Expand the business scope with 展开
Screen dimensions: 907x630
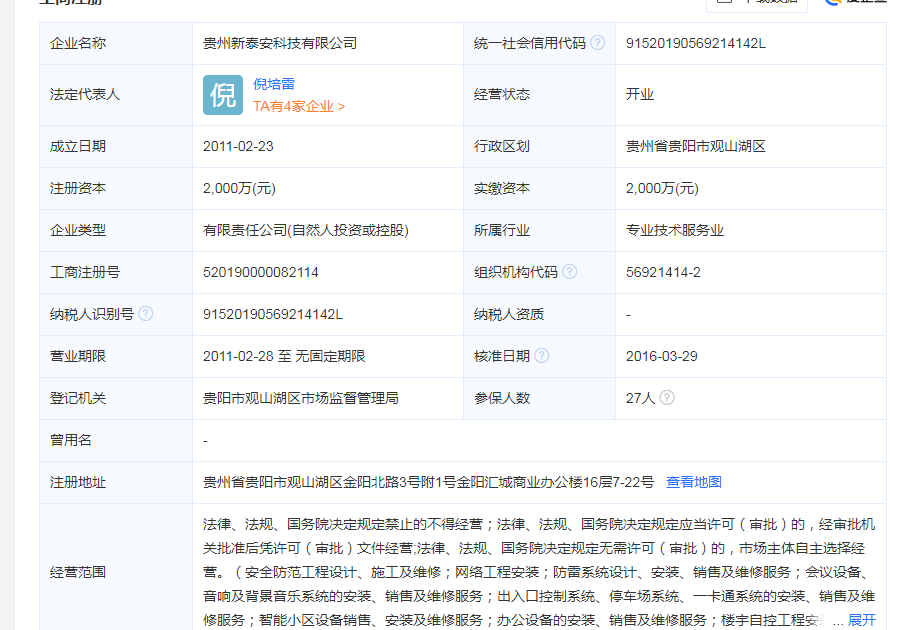[862, 620]
